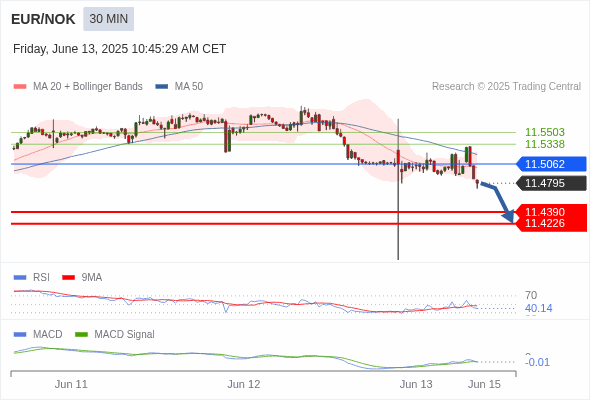The image size is (590, 400).
Task: Click the MACD Signal legend label
Action: tap(124, 335)
